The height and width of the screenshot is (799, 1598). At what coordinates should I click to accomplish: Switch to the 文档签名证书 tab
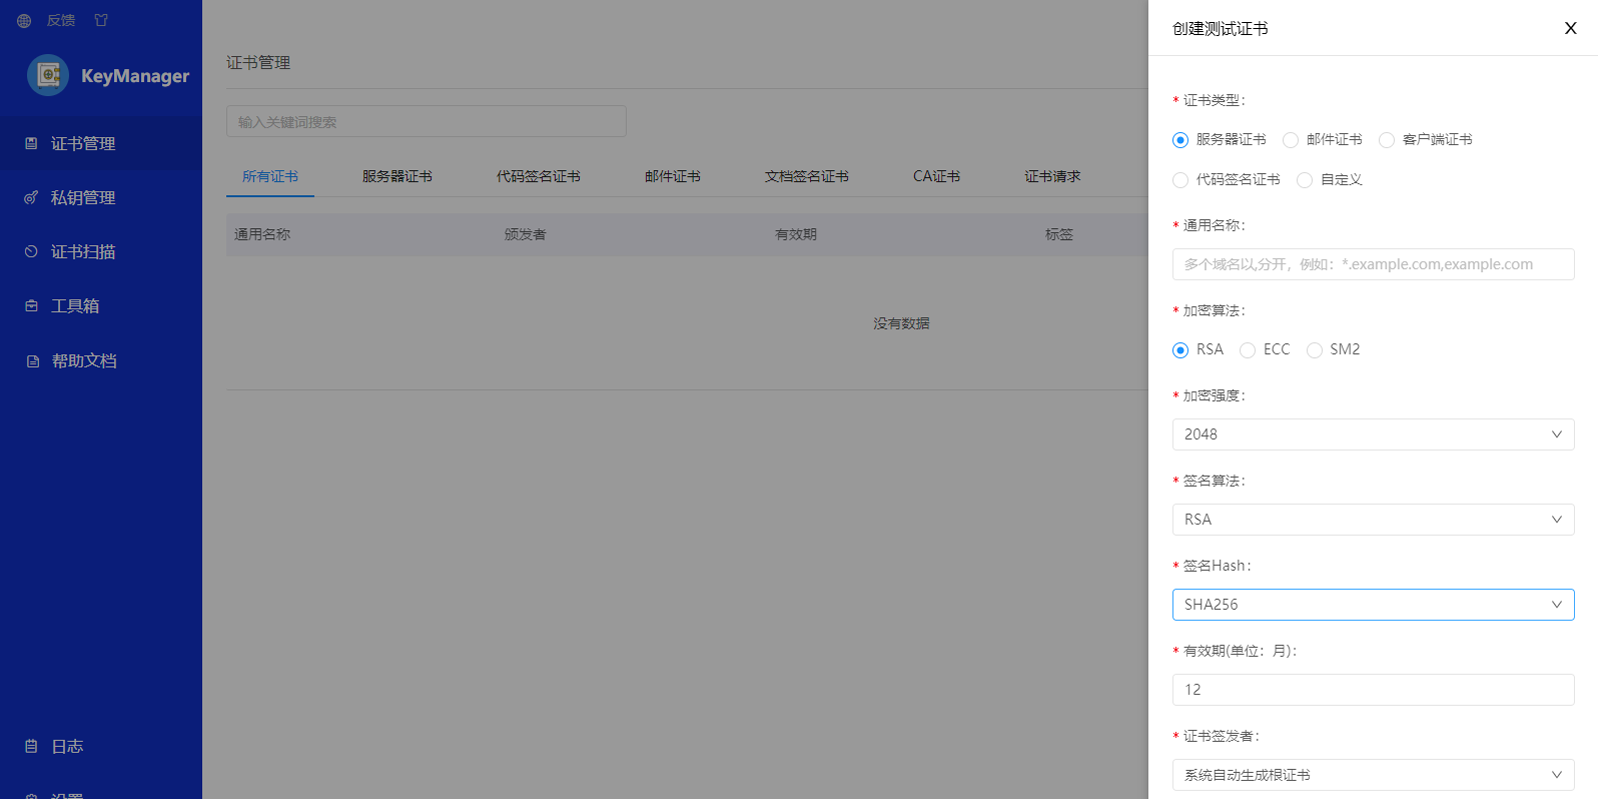click(806, 176)
